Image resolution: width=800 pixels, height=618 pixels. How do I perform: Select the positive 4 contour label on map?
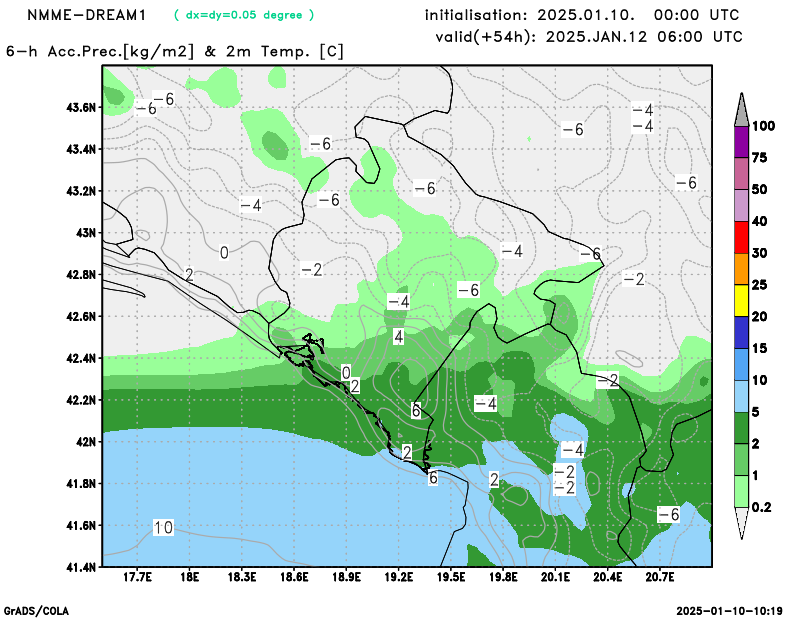click(x=398, y=337)
